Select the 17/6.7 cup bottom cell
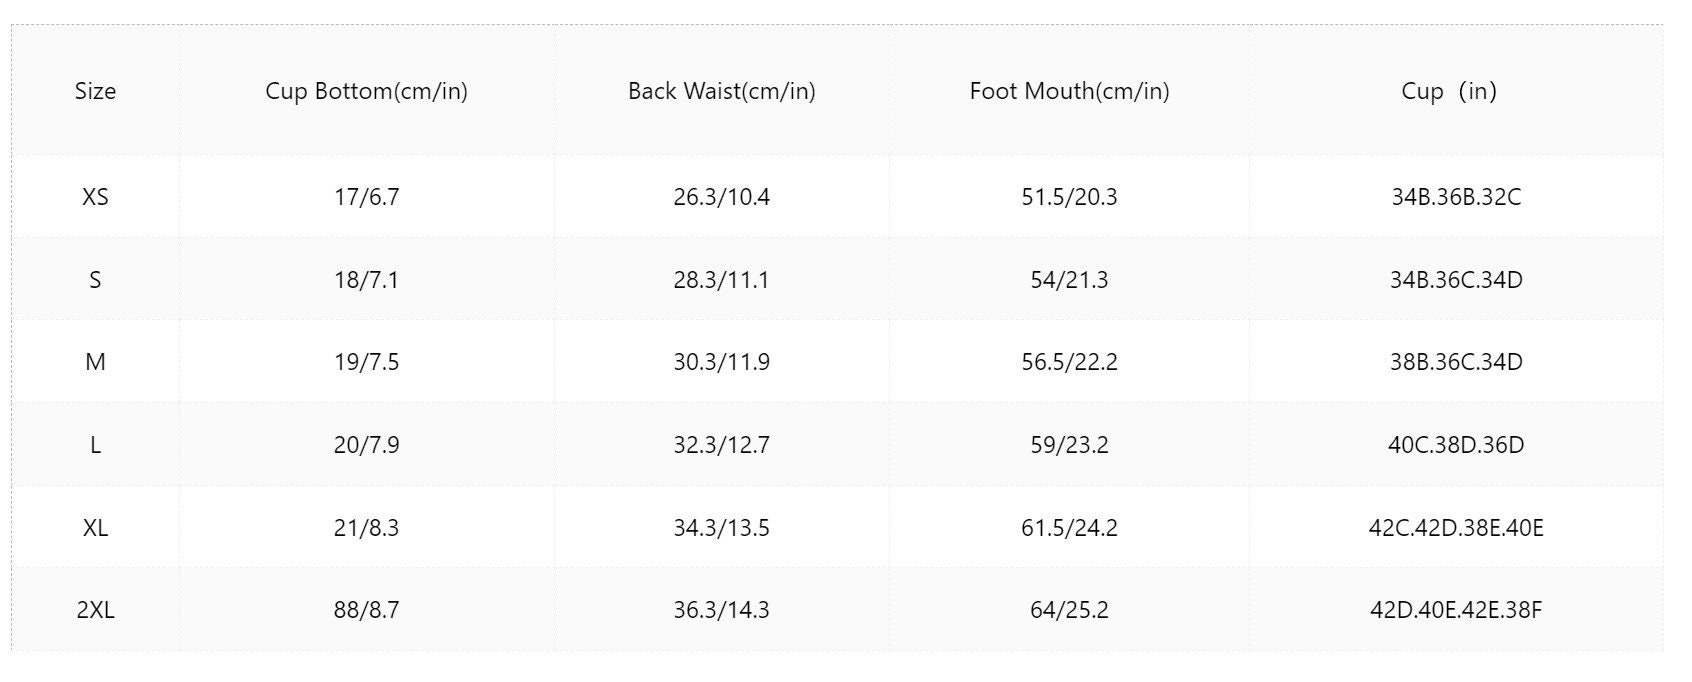The width and height of the screenshot is (1692, 682). (367, 197)
